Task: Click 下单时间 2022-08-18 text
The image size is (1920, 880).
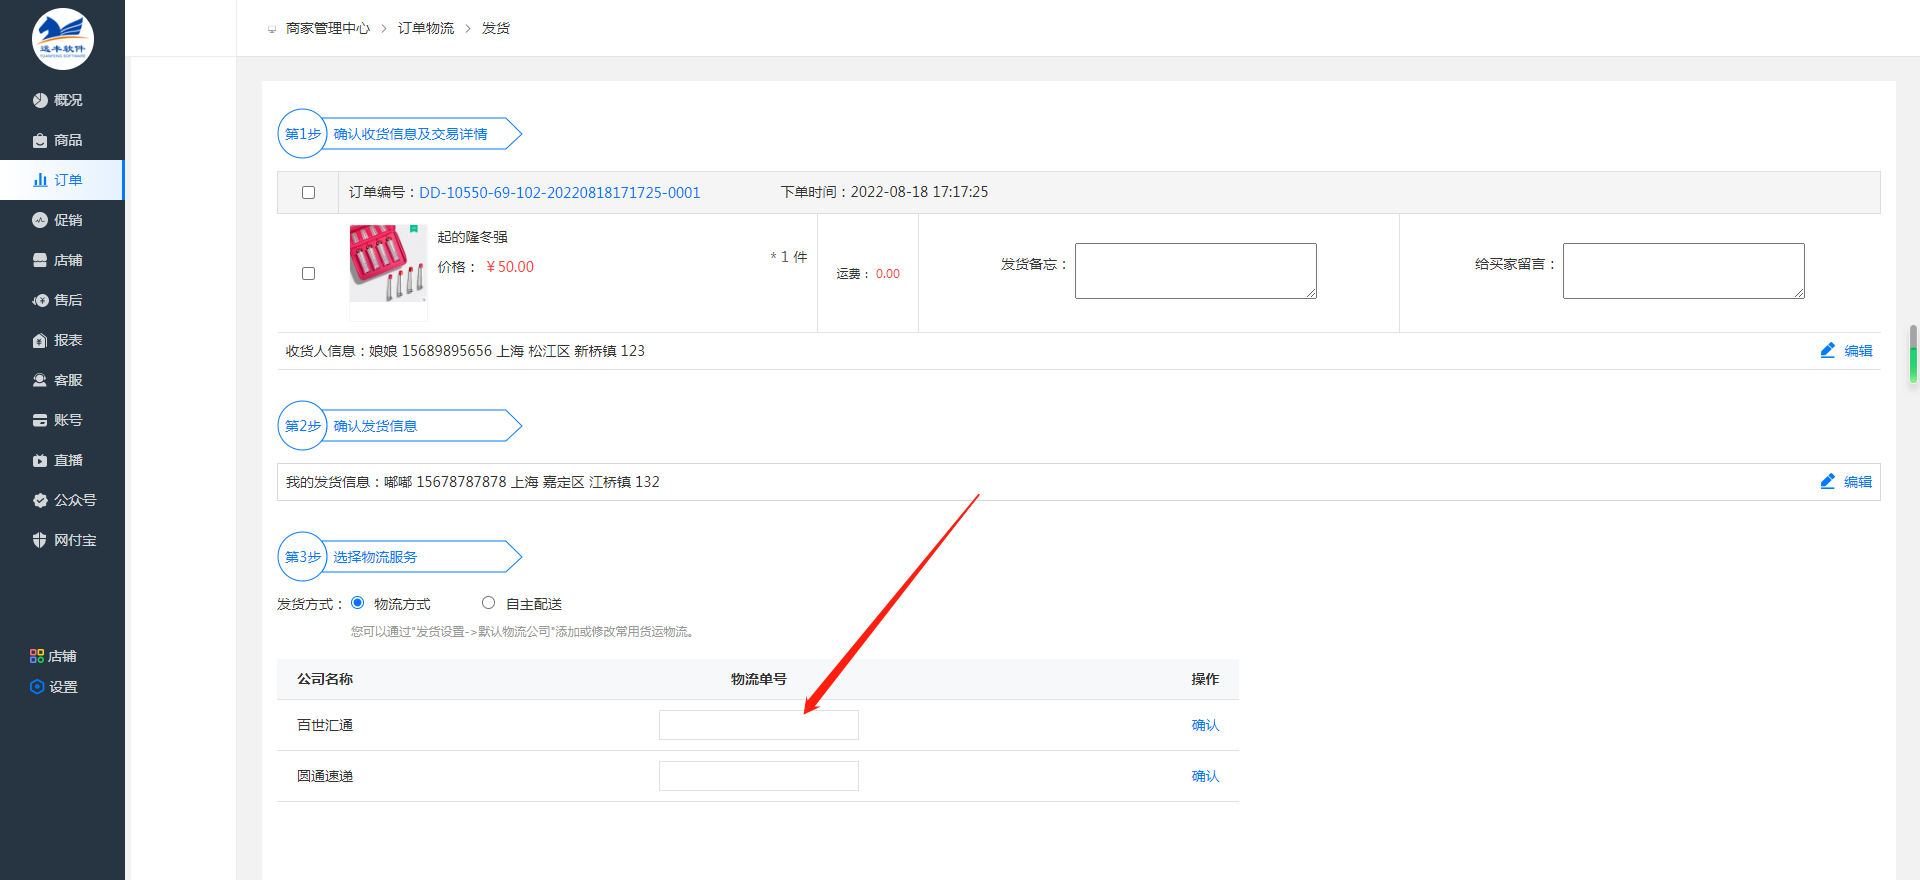Action: 884,192
